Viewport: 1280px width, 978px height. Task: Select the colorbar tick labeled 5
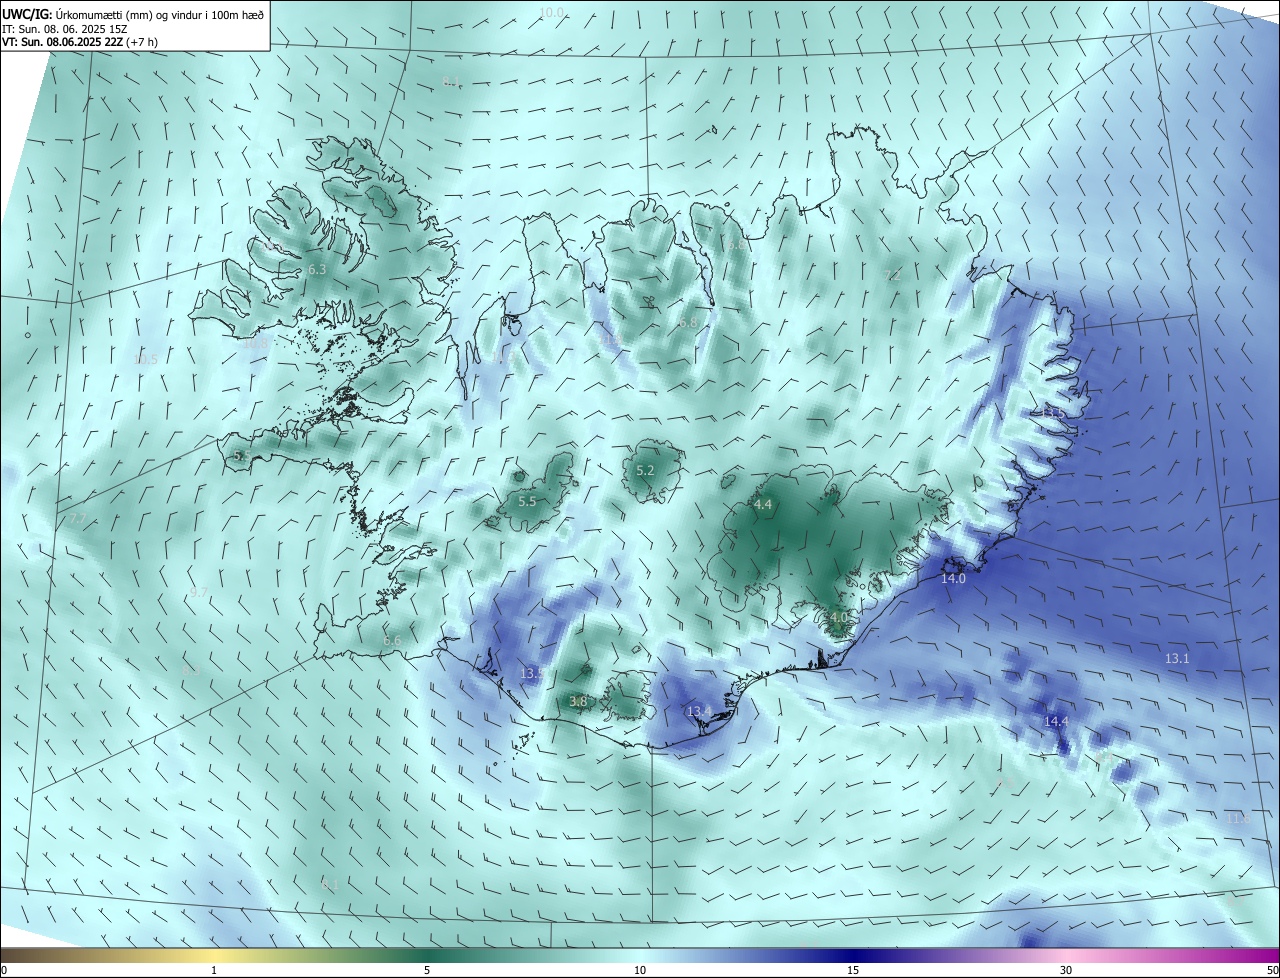[427, 970]
